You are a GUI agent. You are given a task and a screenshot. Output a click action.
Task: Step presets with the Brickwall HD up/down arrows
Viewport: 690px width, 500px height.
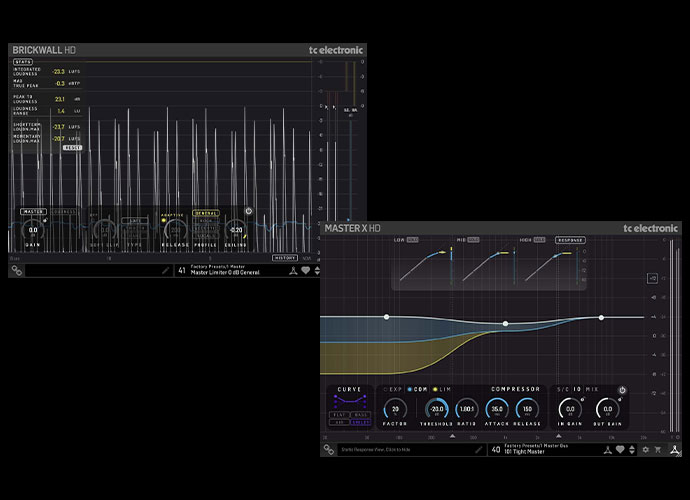coord(317,271)
